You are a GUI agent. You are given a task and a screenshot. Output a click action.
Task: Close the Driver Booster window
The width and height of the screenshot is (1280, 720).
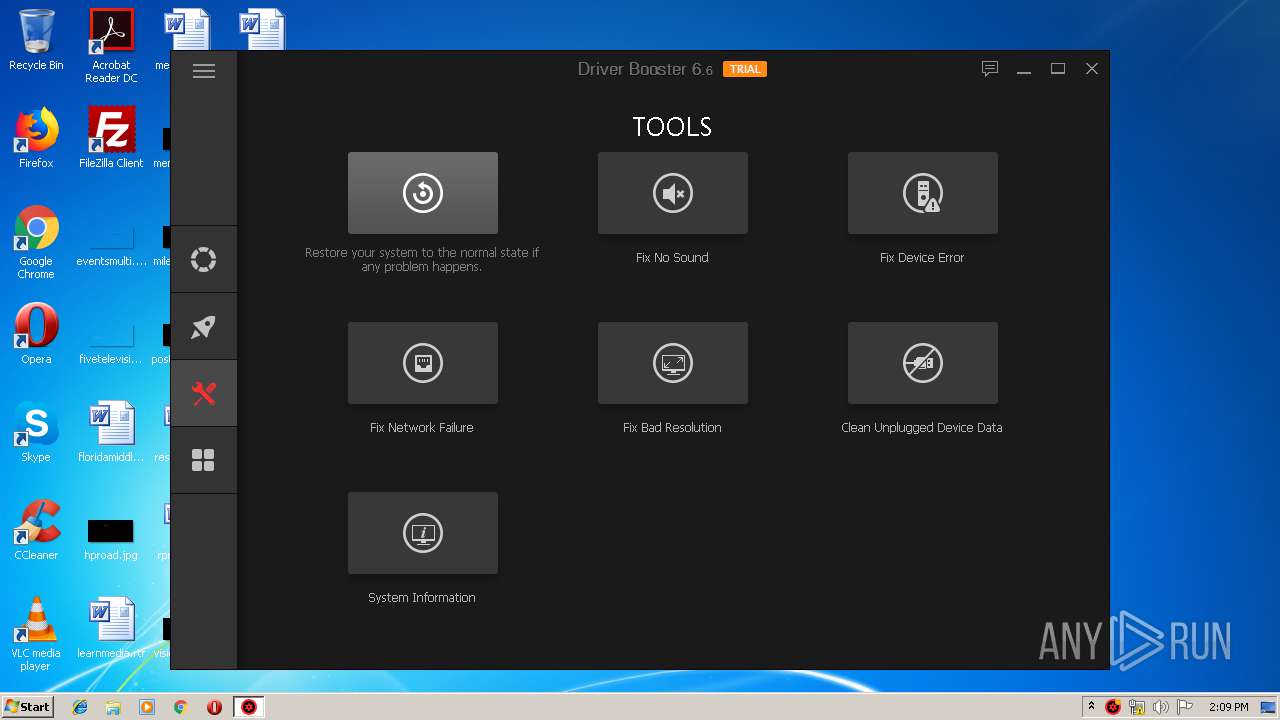pos(1092,69)
